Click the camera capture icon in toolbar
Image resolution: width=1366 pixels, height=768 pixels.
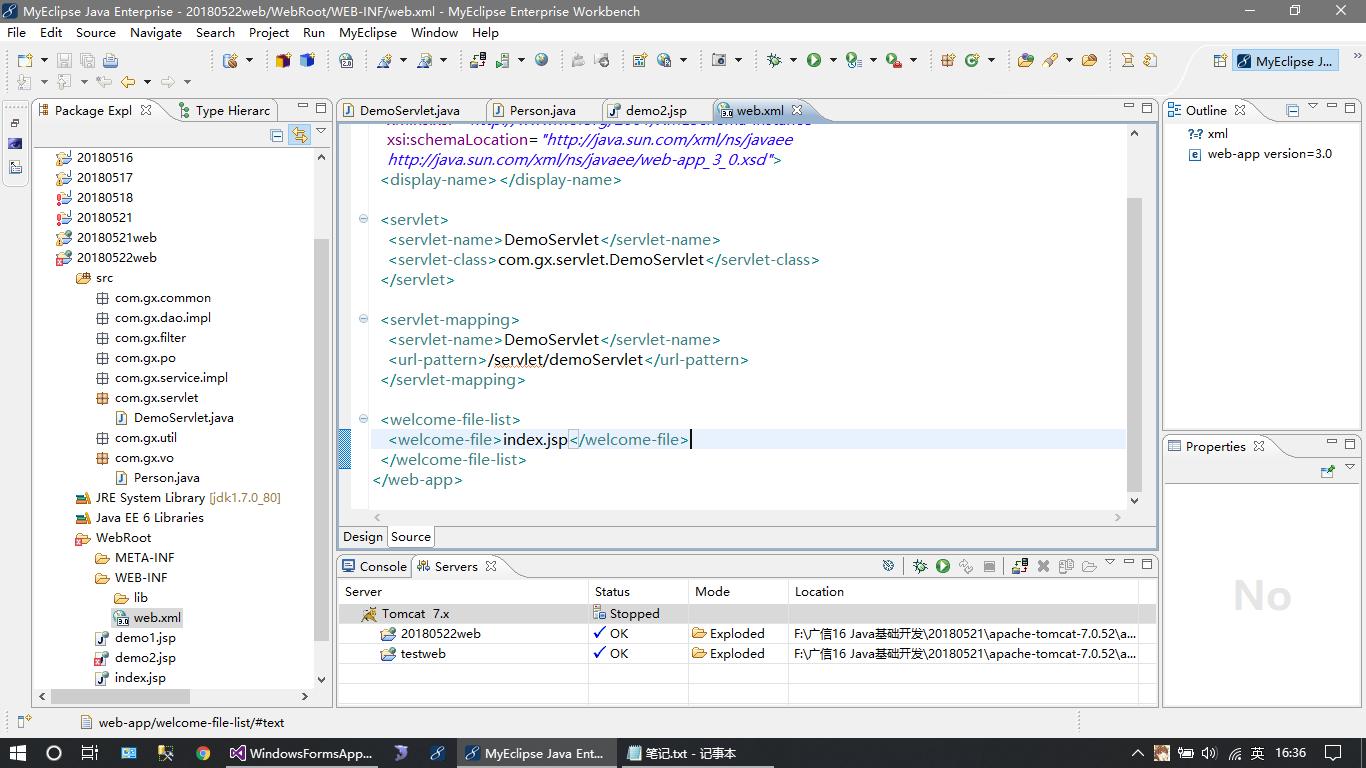pos(719,61)
